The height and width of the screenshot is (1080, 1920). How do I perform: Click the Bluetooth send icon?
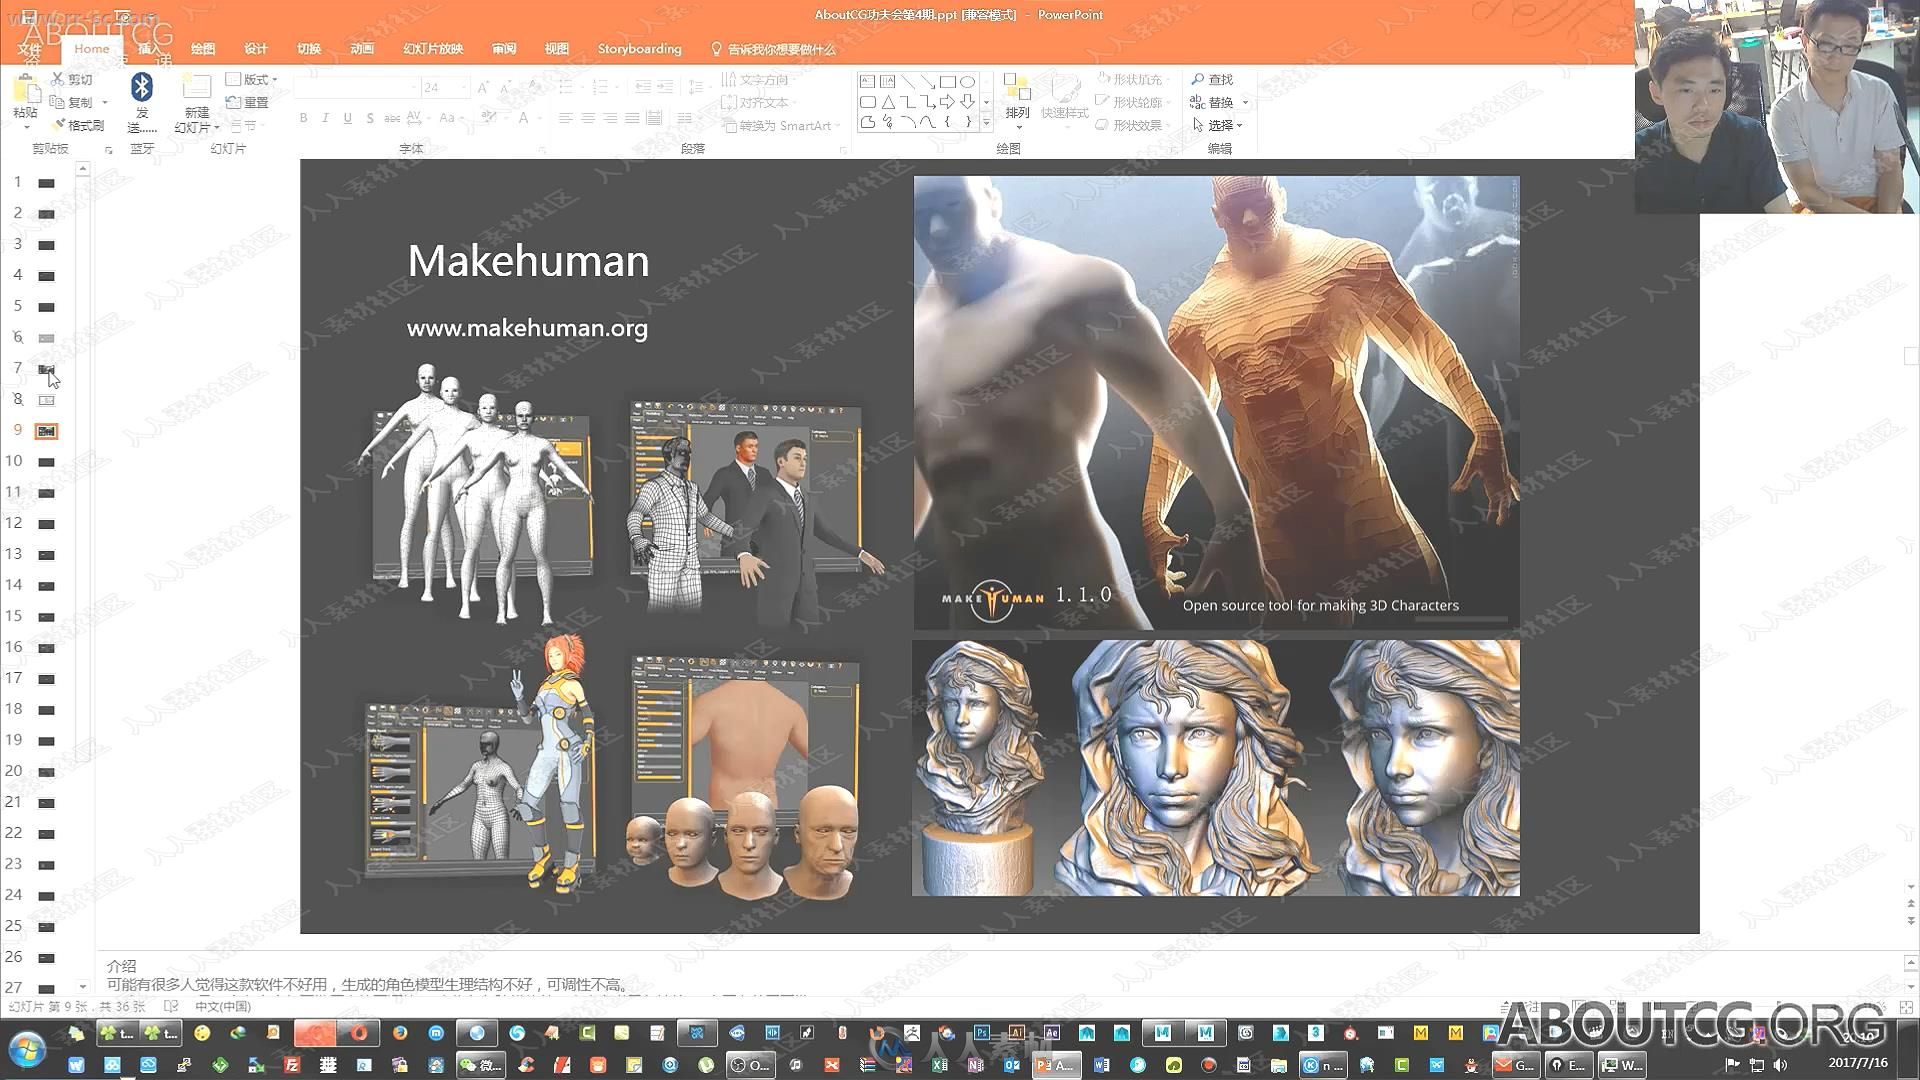[x=142, y=88]
